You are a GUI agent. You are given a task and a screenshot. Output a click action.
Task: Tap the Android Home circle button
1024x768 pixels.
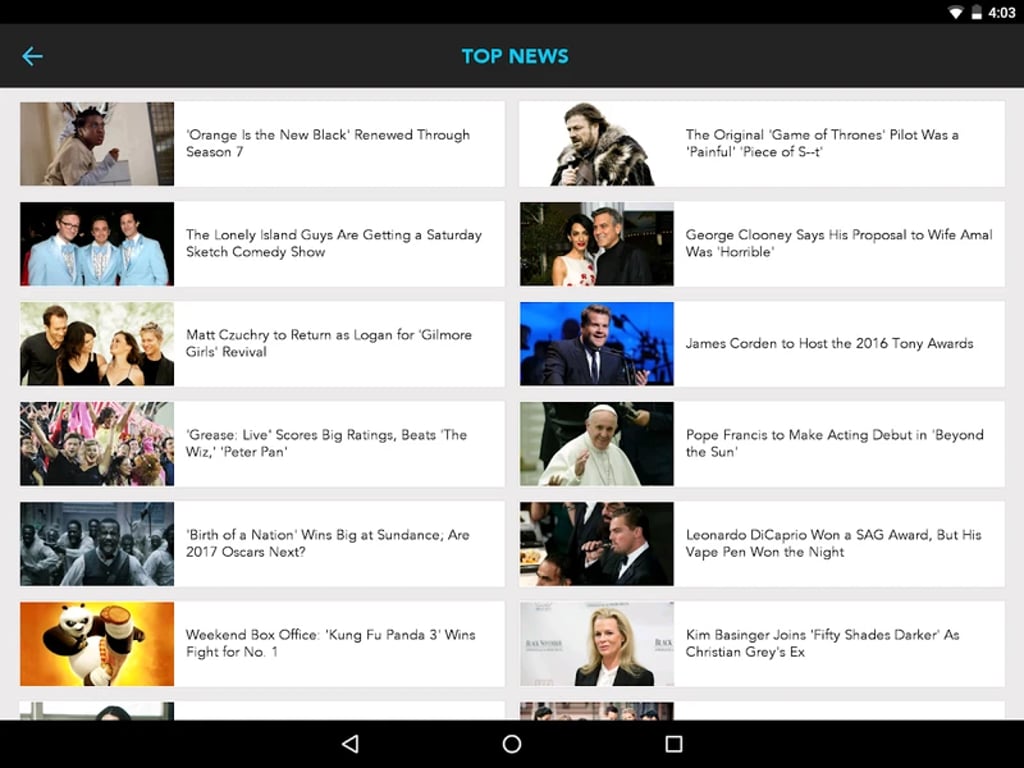tap(512, 744)
